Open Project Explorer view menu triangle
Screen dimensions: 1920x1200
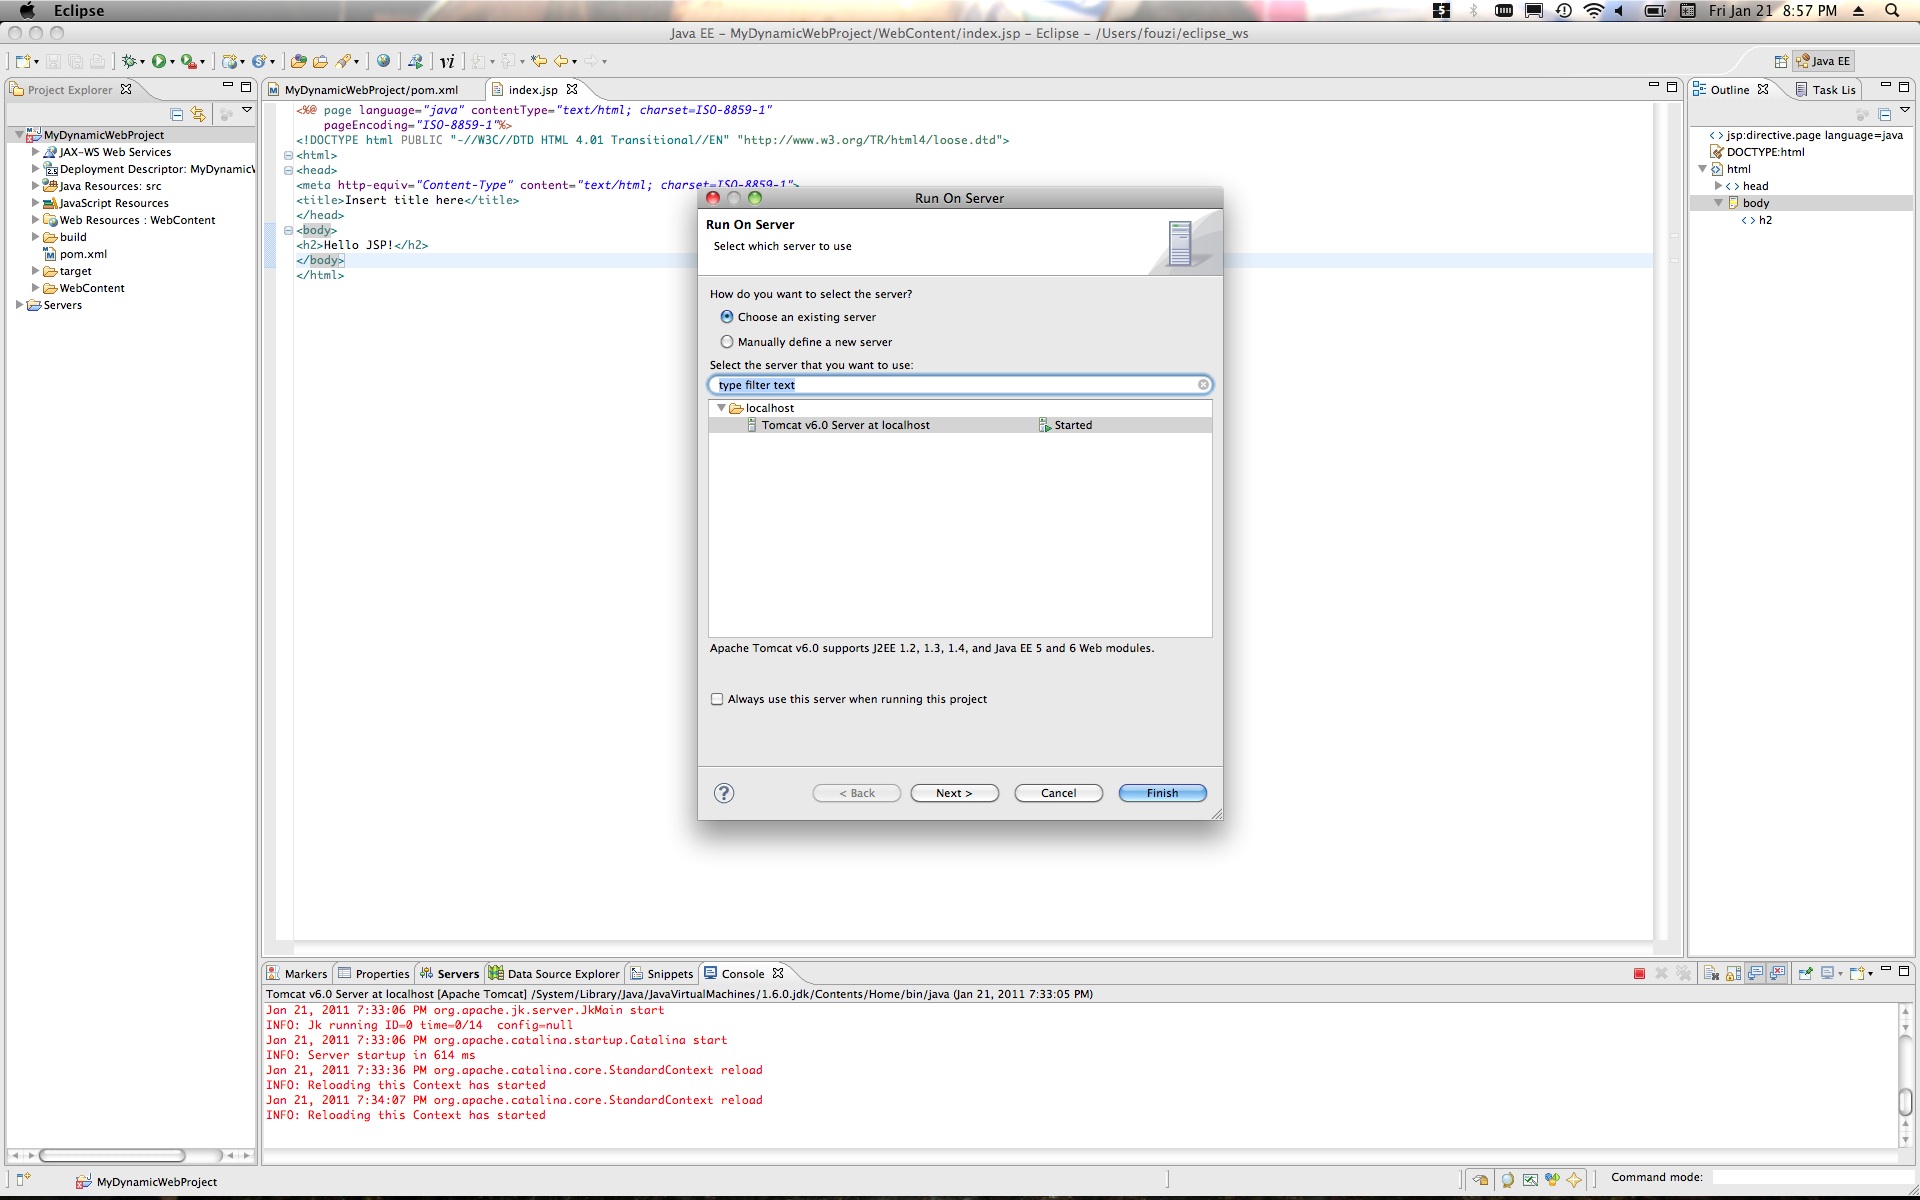click(x=247, y=110)
